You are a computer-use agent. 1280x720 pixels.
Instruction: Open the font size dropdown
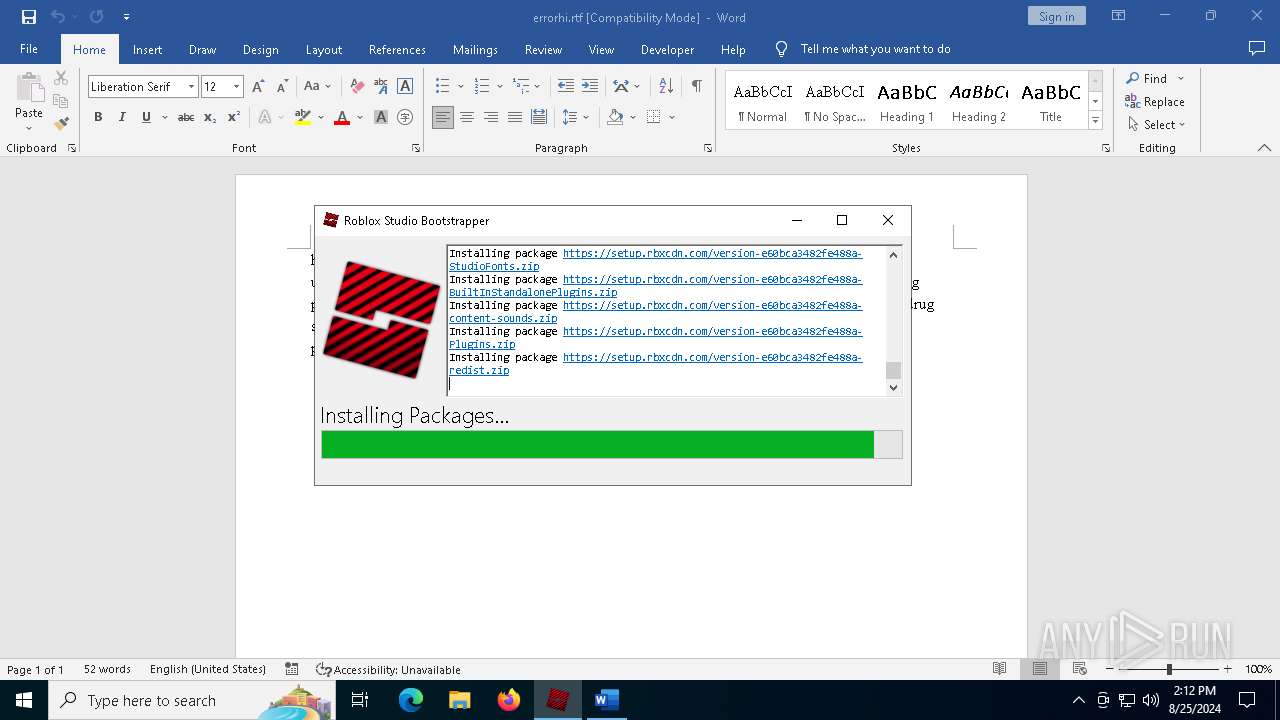236,86
